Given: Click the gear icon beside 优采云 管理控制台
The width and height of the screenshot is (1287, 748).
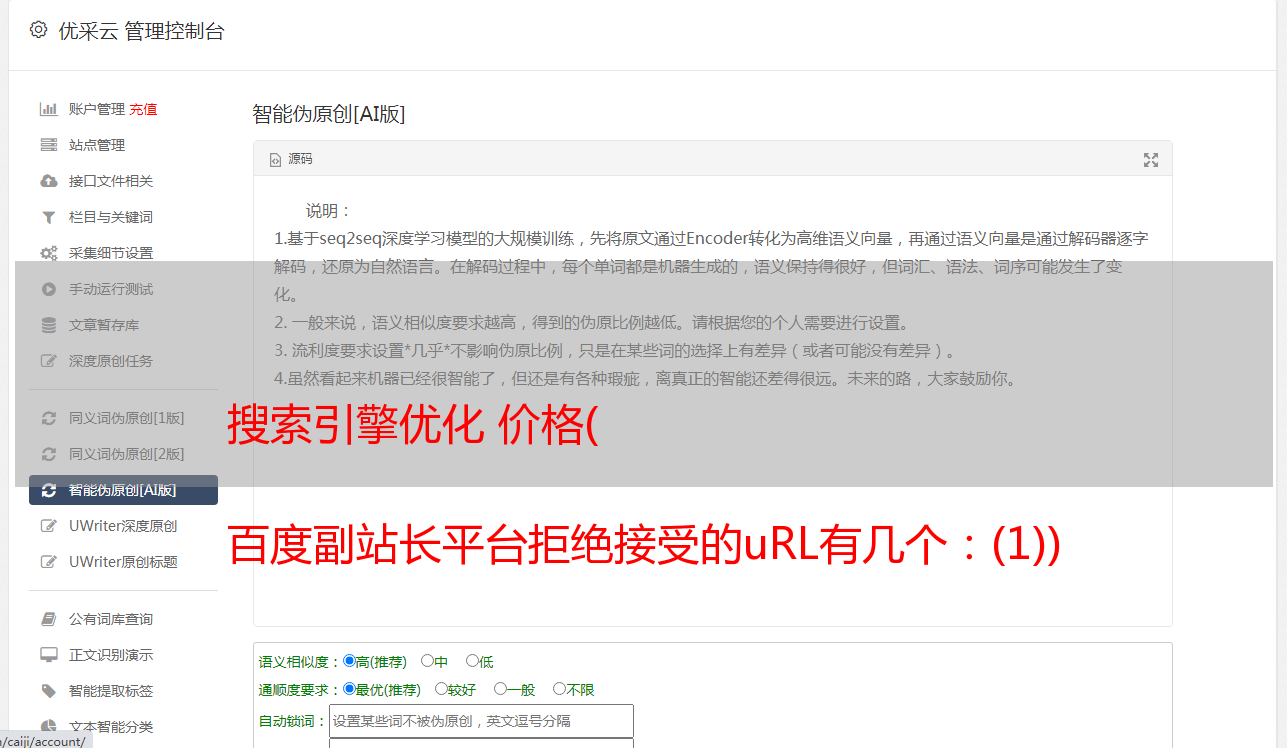Looking at the screenshot, I should pyautogui.click(x=38, y=30).
